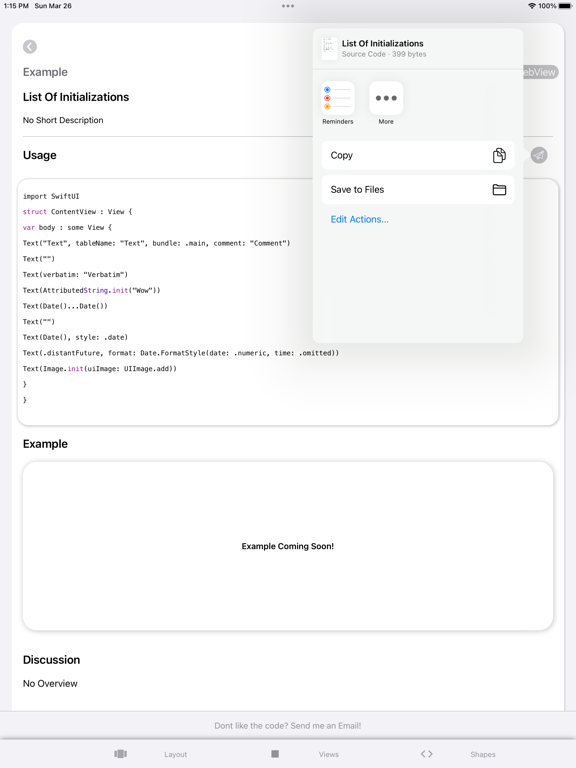Select the Shapes tab code brackets icon
Screen dimensions: 576x768
427,754
